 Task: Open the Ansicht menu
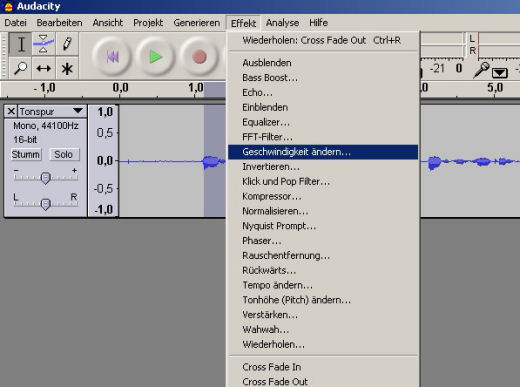[108, 23]
